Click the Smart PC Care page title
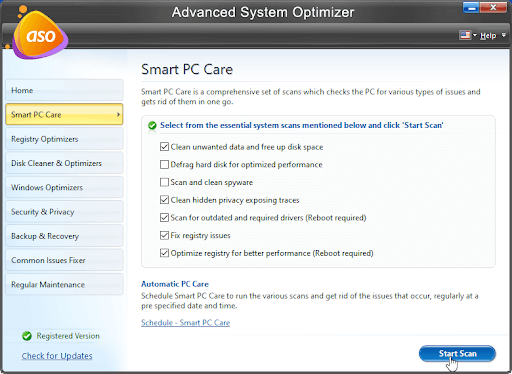Image resolution: width=512 pixels, height=374 pixels. (x=187, y=69)
